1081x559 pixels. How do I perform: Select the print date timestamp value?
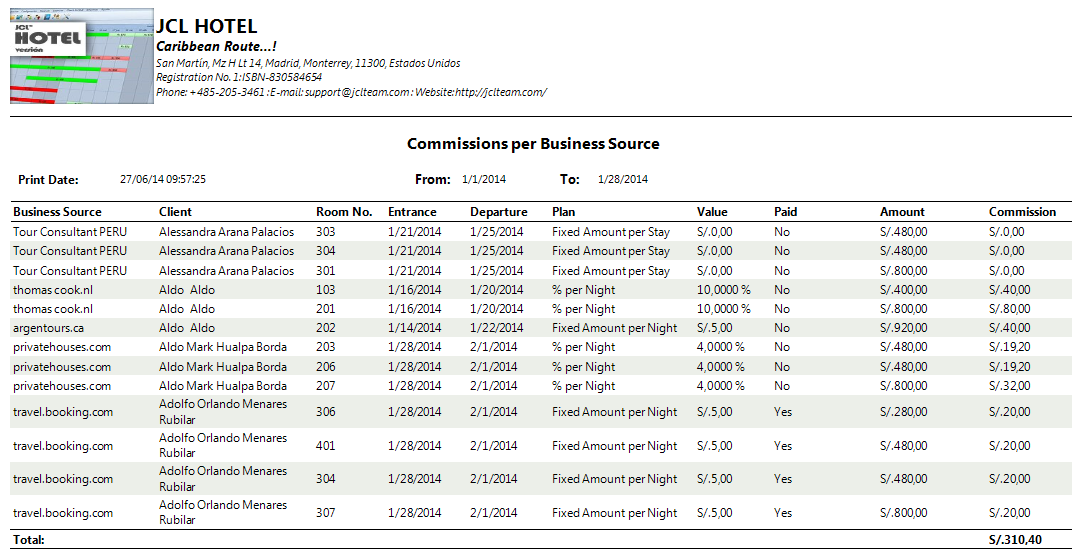click(162, 180)
